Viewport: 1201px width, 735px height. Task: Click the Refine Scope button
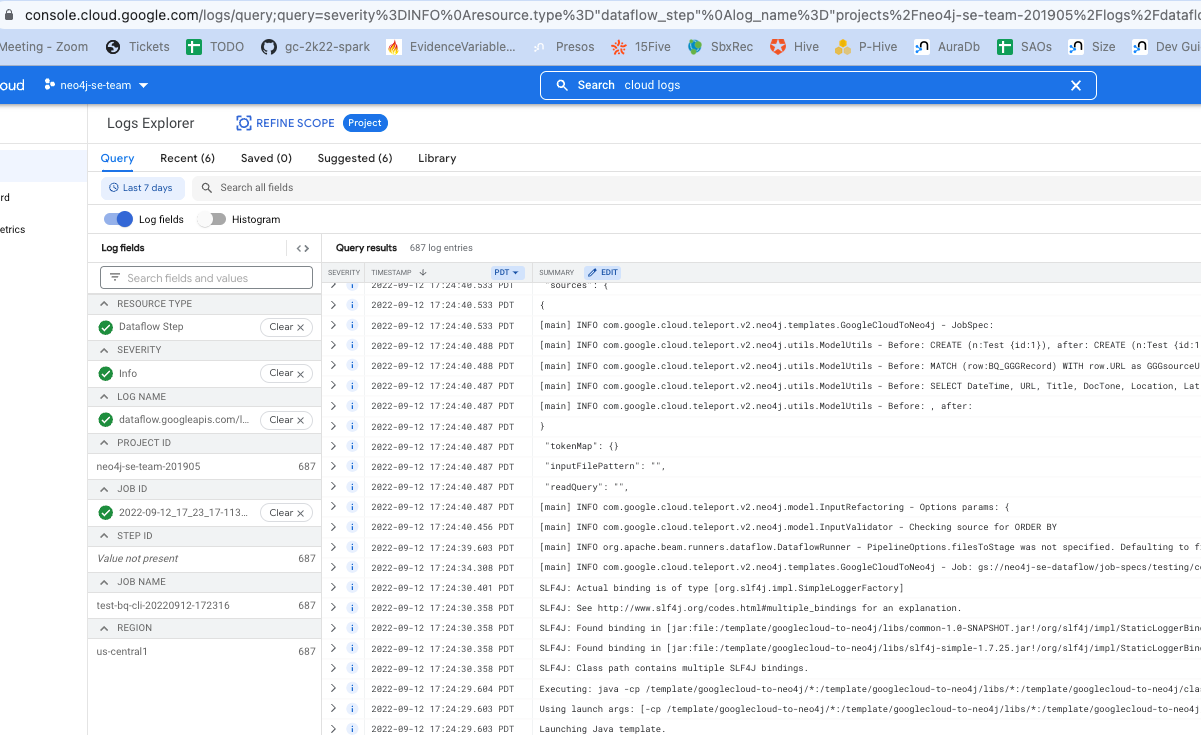pos(285,123)
